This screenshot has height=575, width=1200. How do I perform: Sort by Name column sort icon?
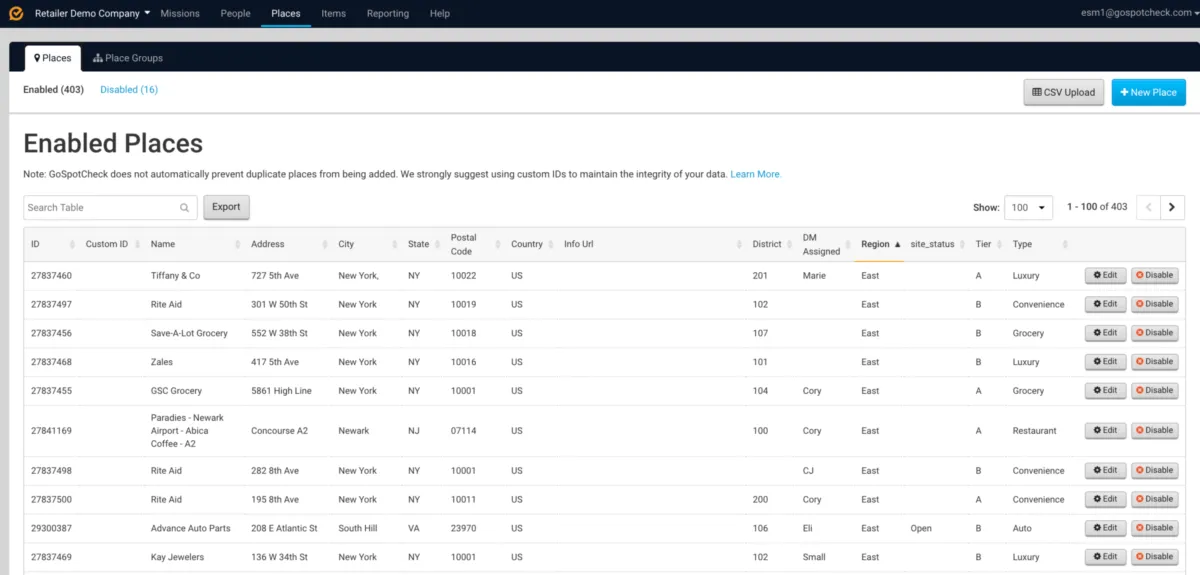(237, 245)
